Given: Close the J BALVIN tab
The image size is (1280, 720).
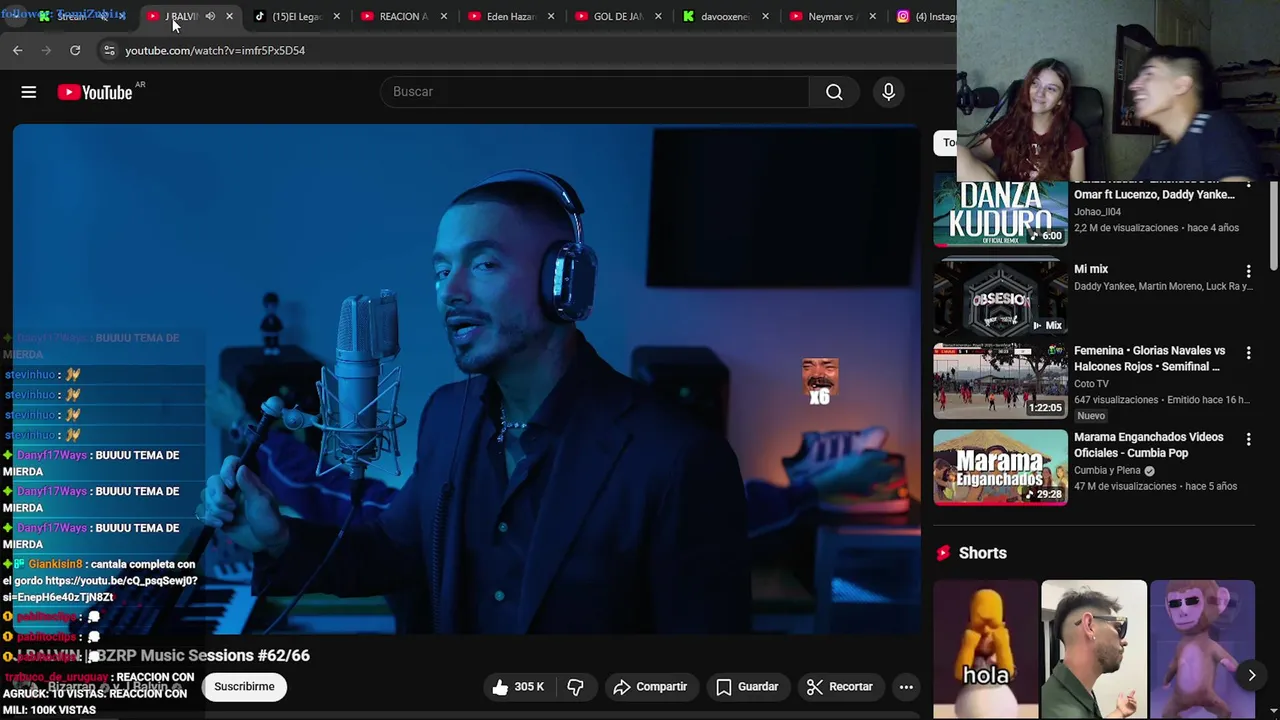Looking at the screenshot, I should pos(229,16).
